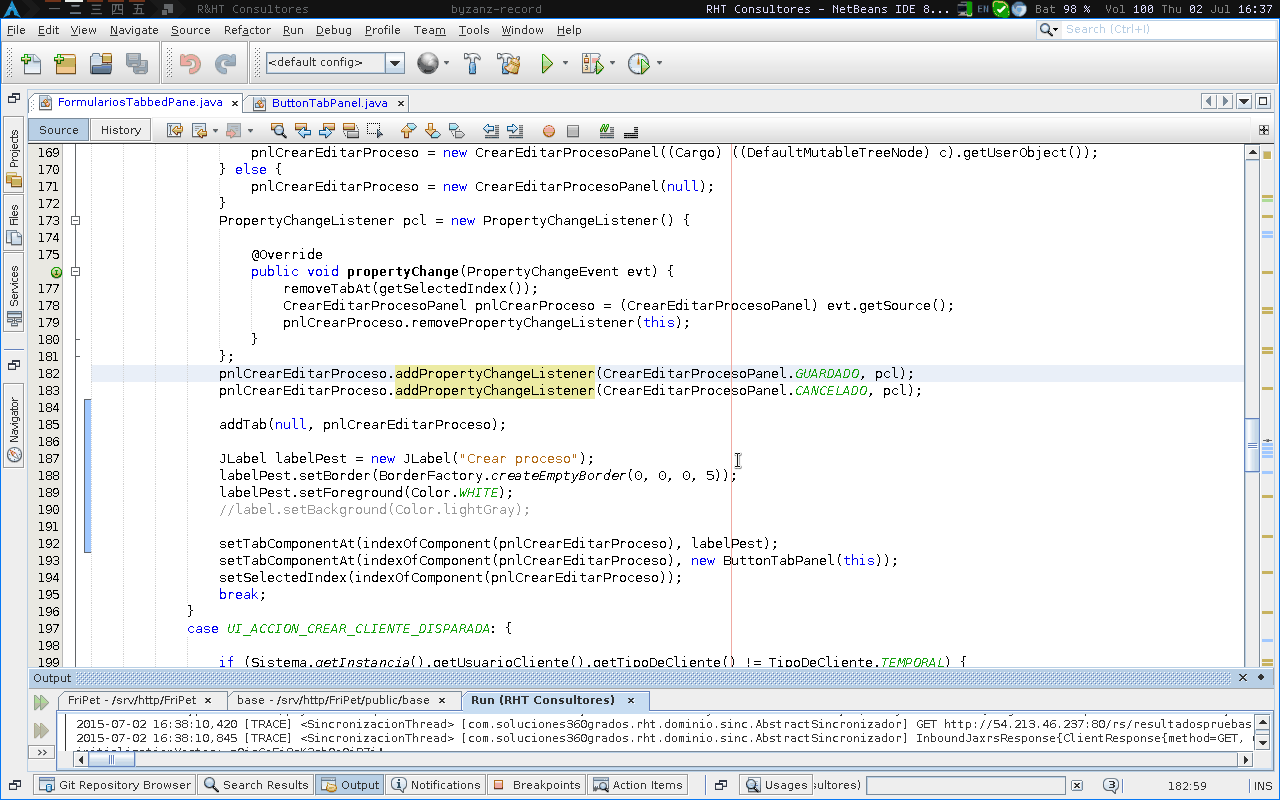Screen dimensions: 1280x800
Task: Click Find Selection magnifier icon in editor toolbar
Action: click(x=279, y=130)
